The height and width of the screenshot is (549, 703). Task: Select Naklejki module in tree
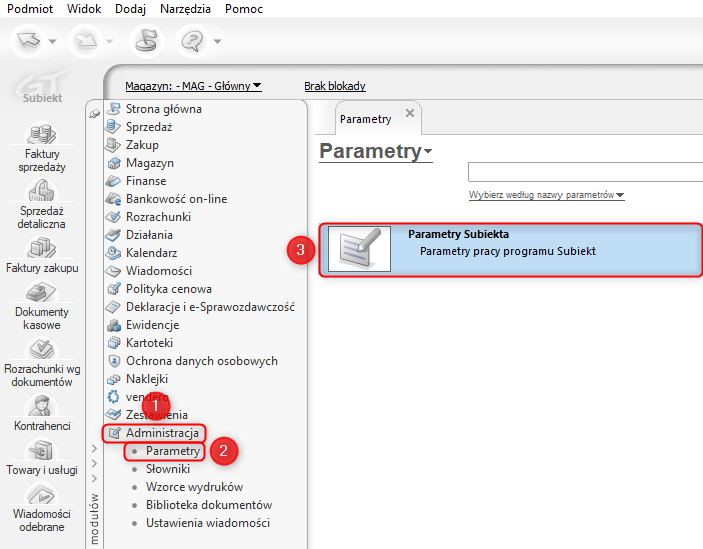[147, 379]
